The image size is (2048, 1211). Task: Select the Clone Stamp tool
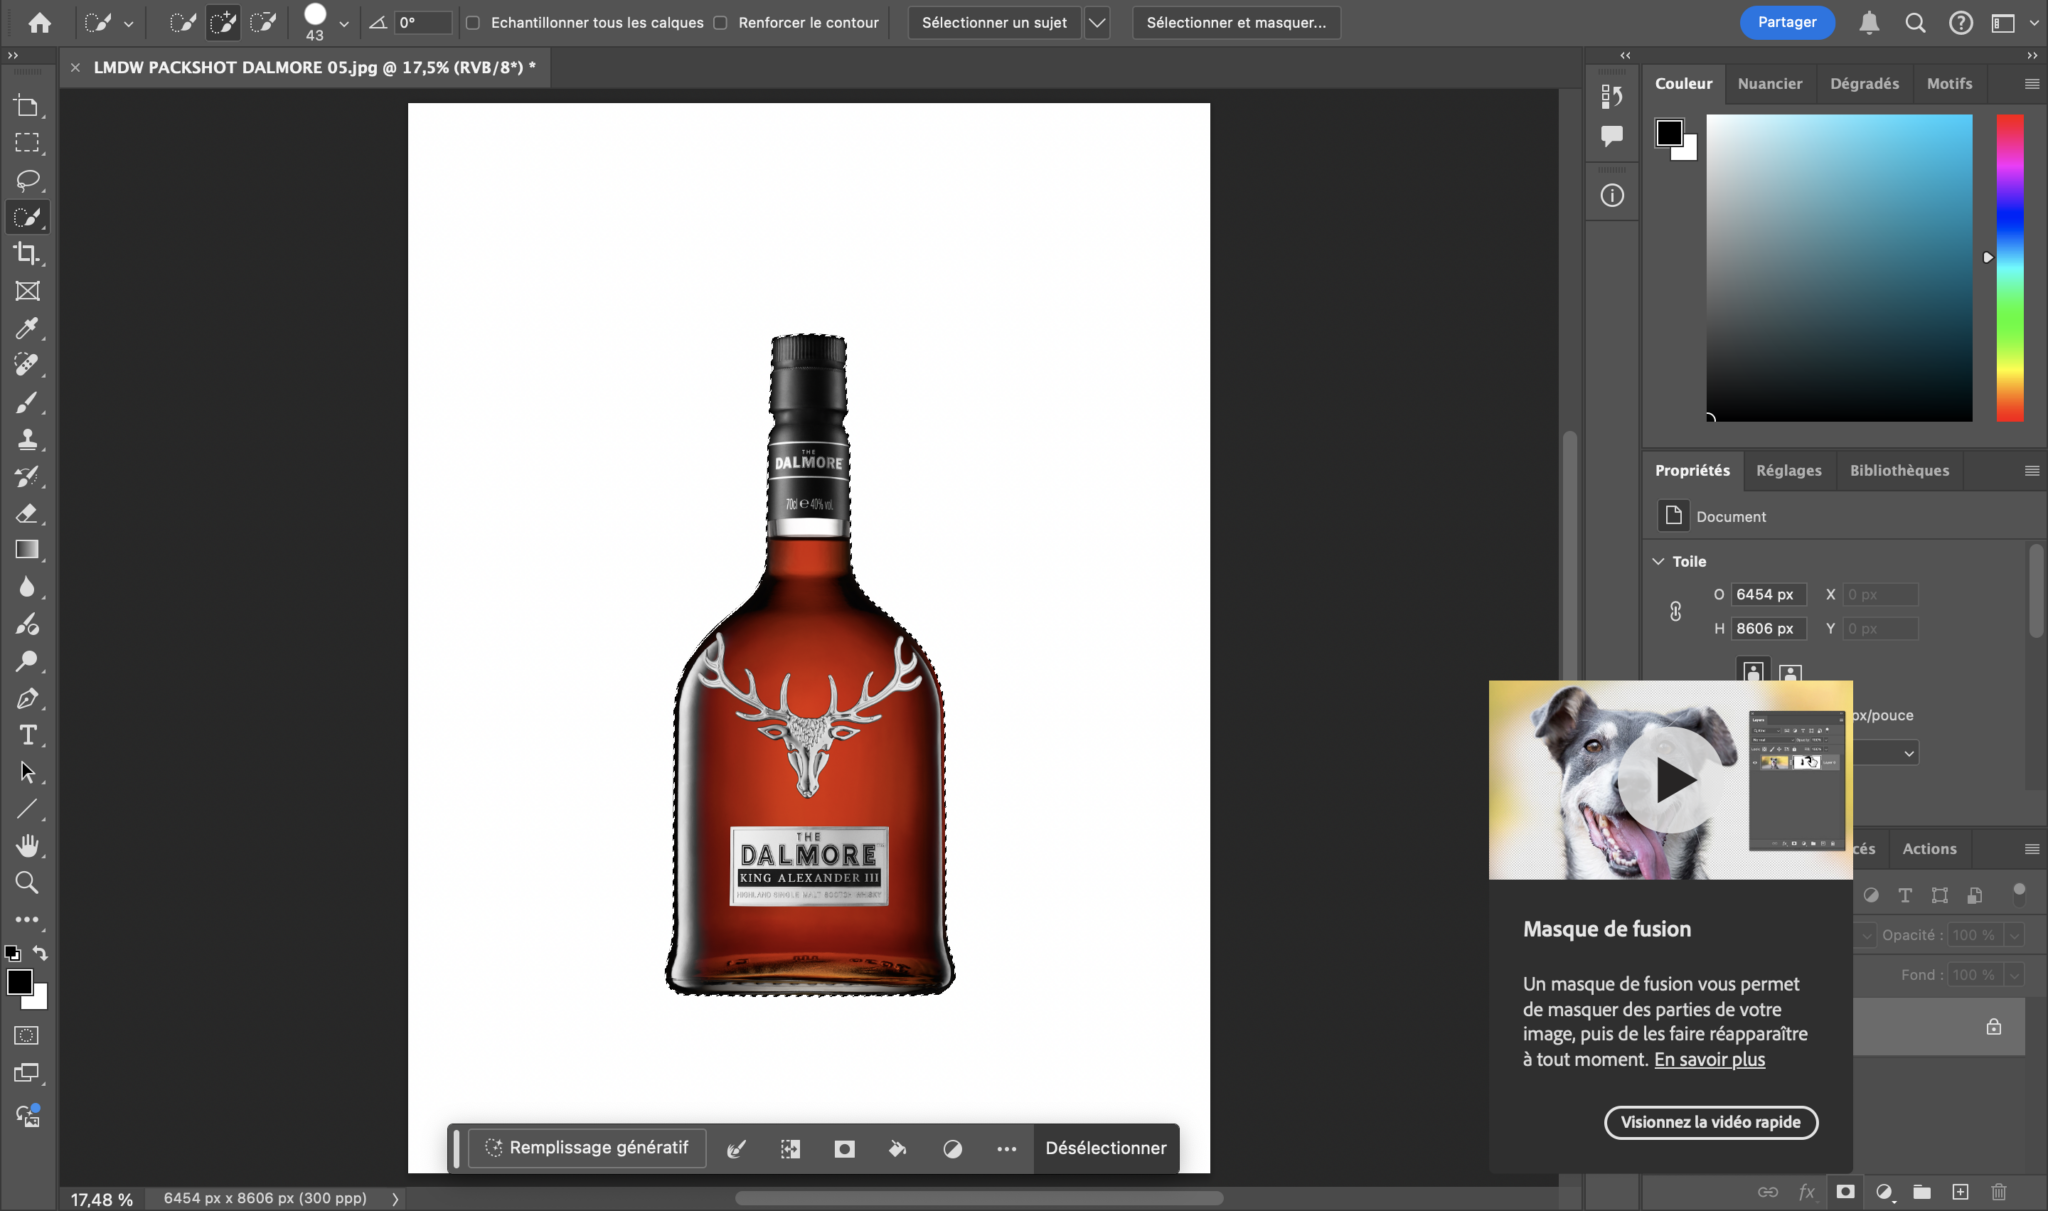(27, 439)
